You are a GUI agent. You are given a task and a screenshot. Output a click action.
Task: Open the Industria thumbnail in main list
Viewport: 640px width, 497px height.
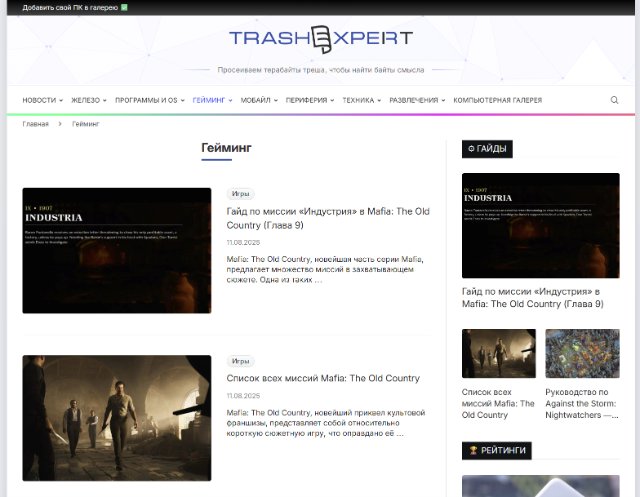pyautogui.click(x=117, y=251)
